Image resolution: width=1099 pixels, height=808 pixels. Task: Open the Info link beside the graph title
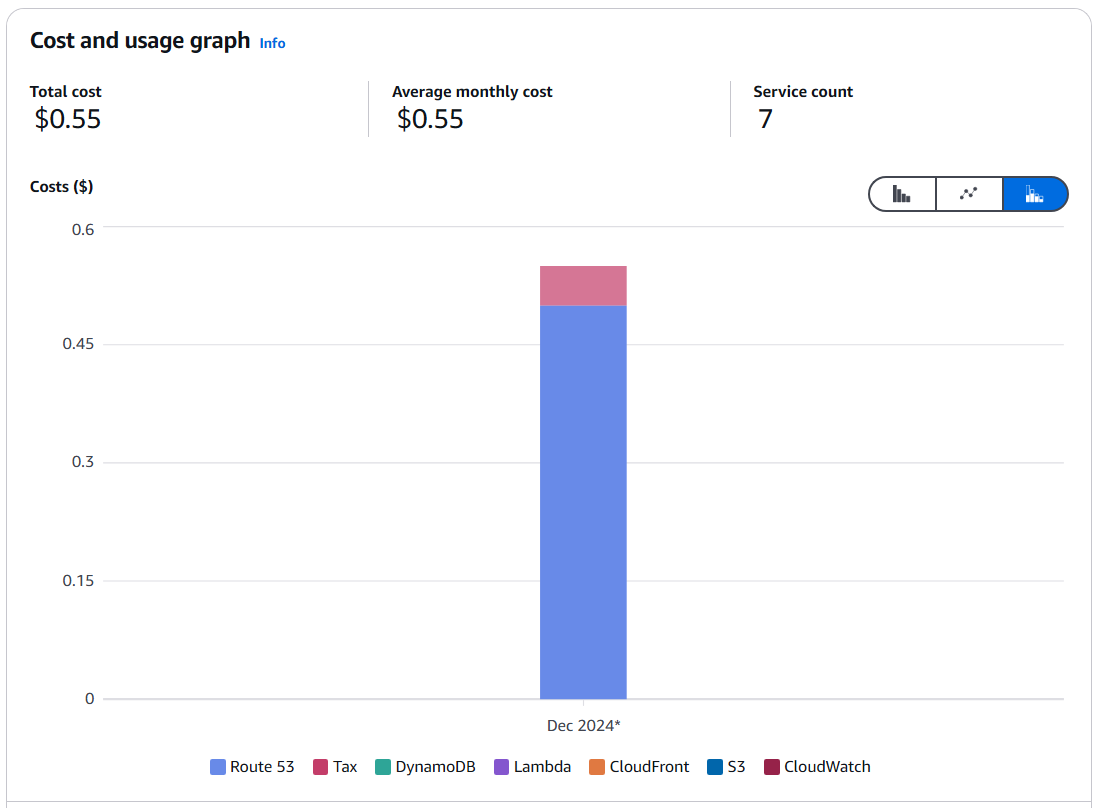click(272, 43)
